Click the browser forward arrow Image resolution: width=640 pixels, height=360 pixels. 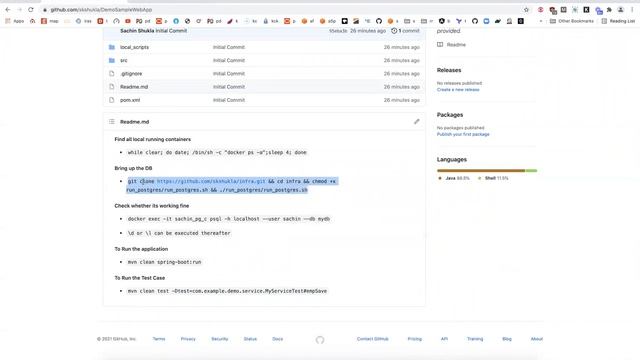(x=19, y=9)
